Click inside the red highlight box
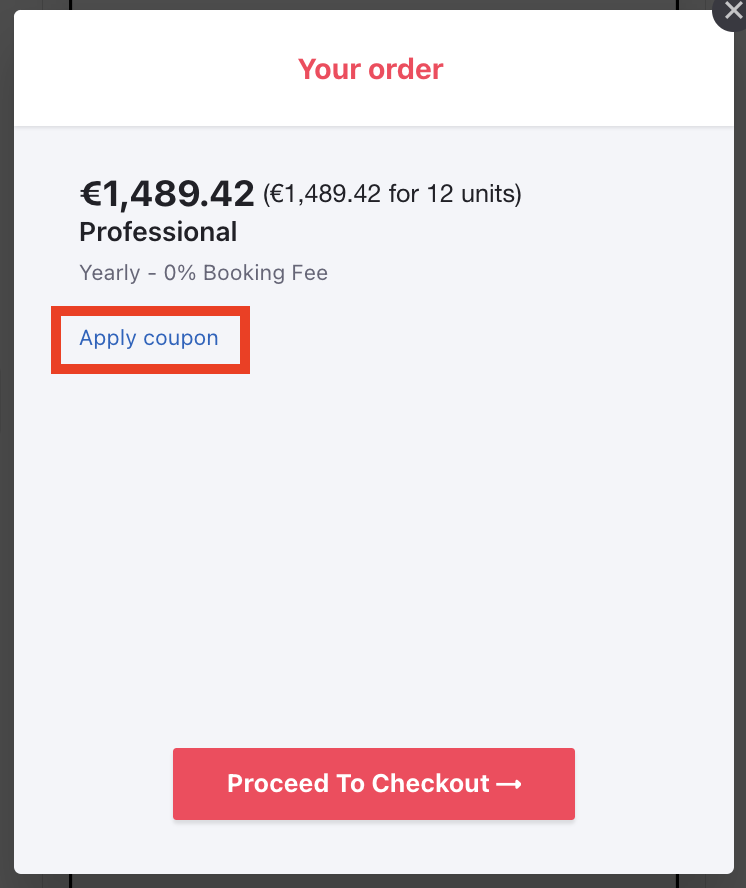 click(x=150, y=339)
